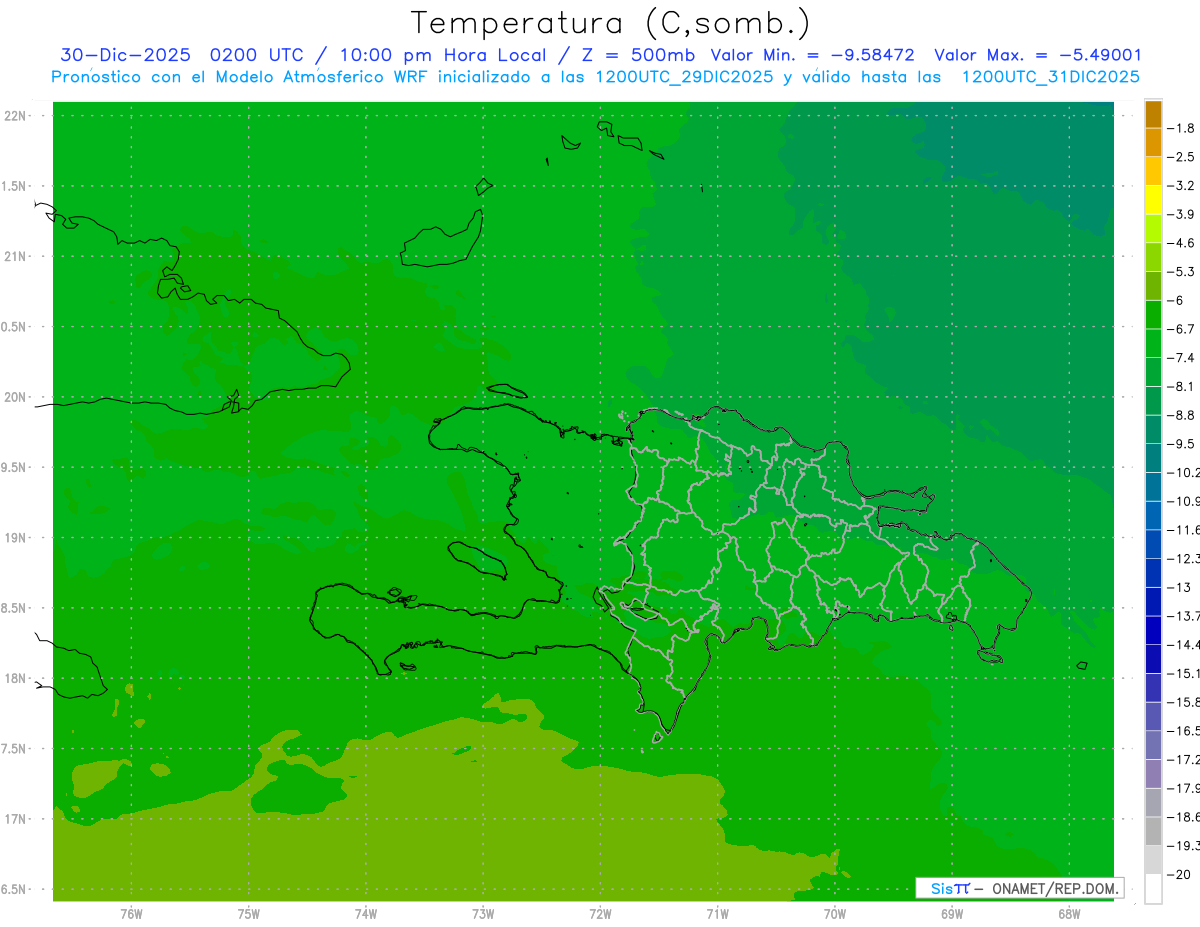This screenshot has width=1200, height=927.
Task: Click the 'Temperatura (C,somb.)' chart title
Action: [x=611, y=23]
